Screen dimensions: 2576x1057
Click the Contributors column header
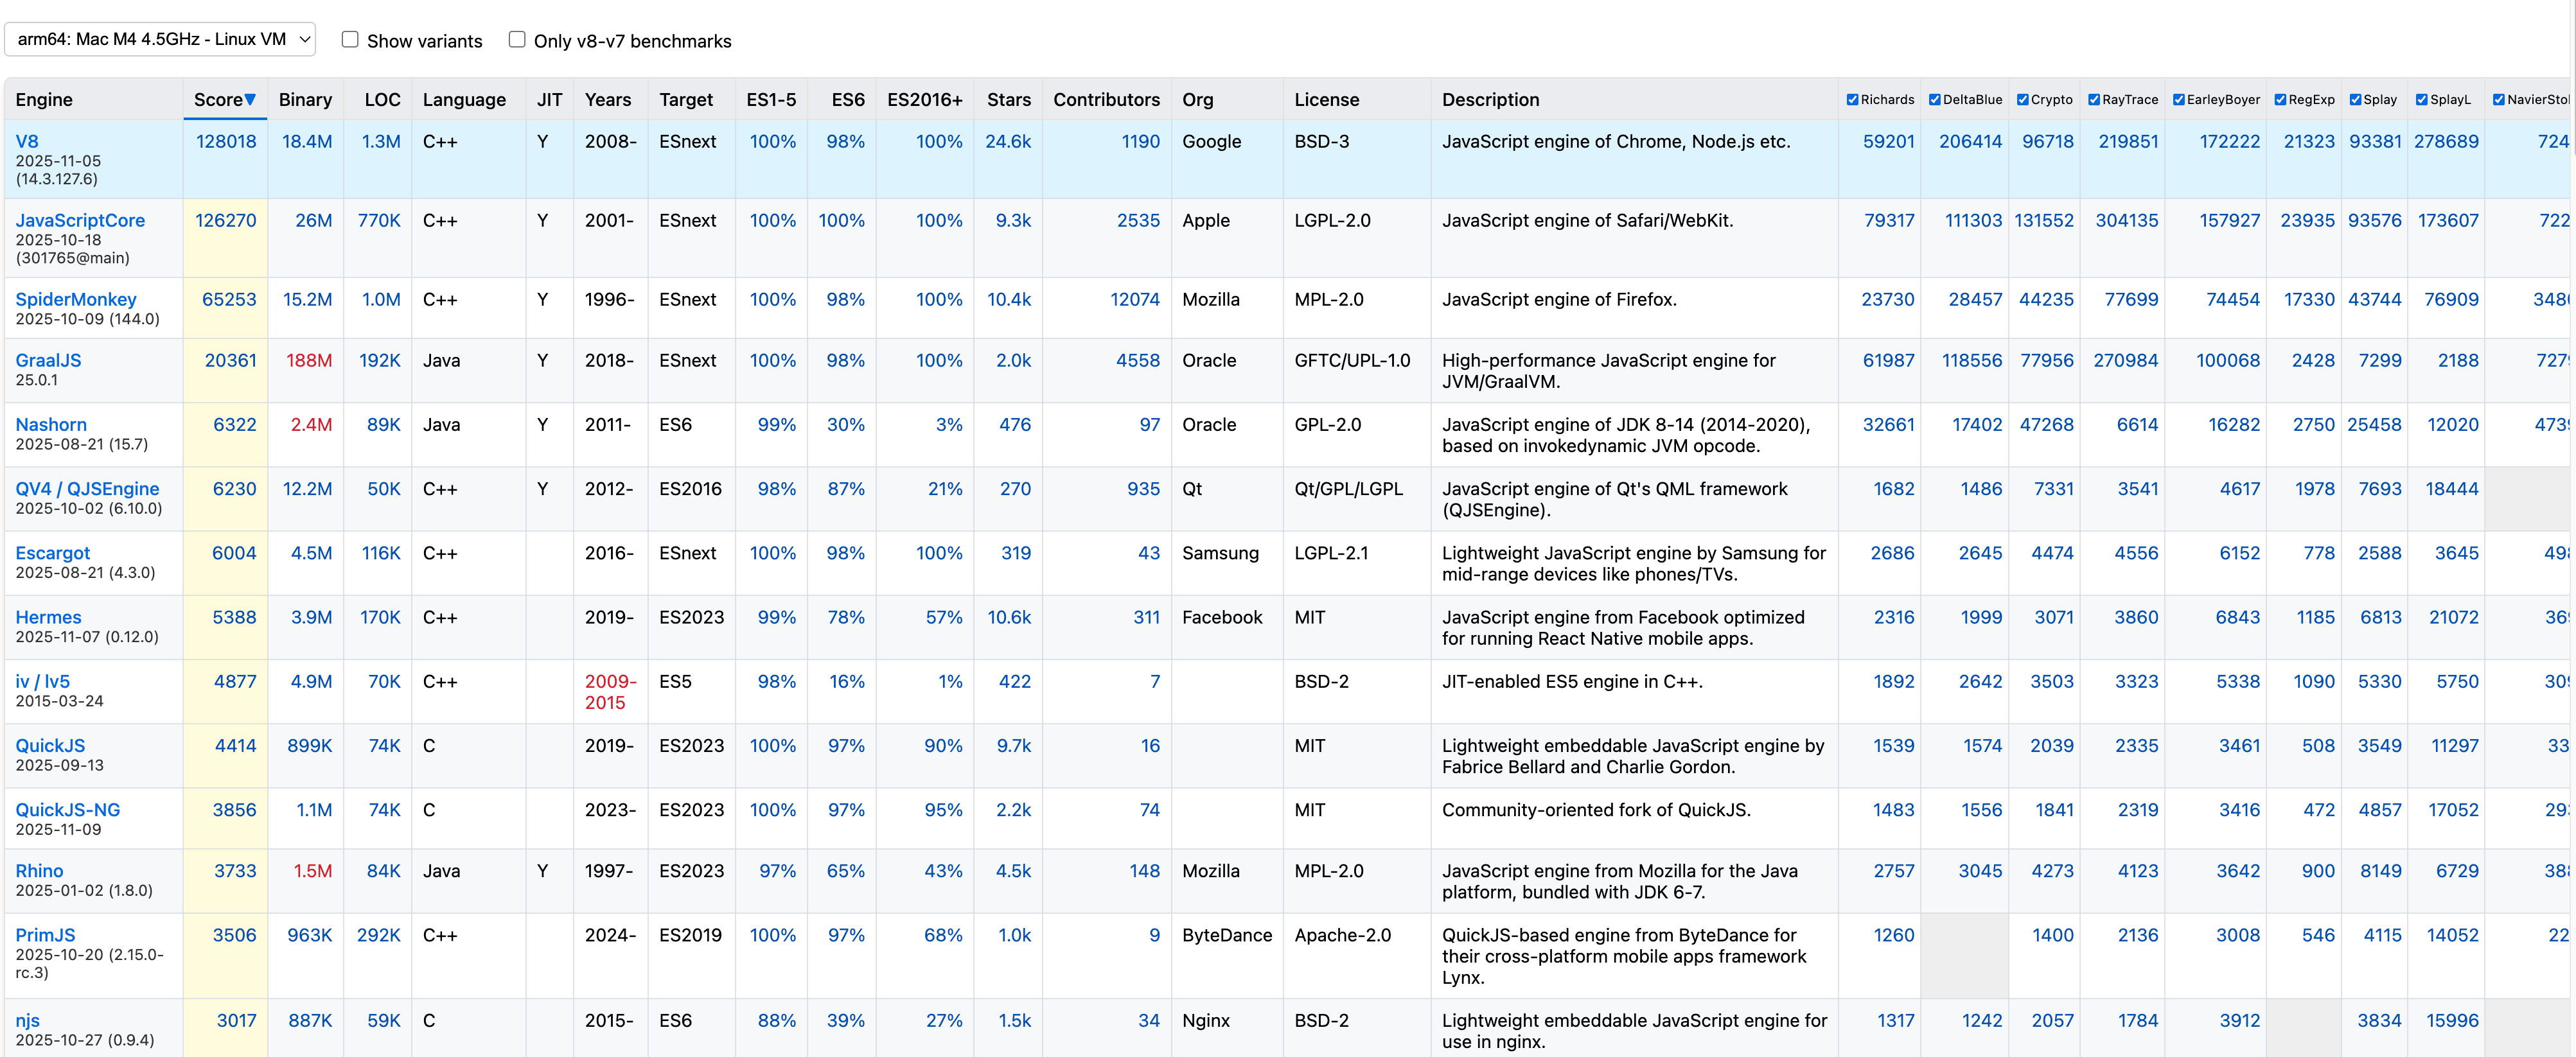pos(1106,100)
